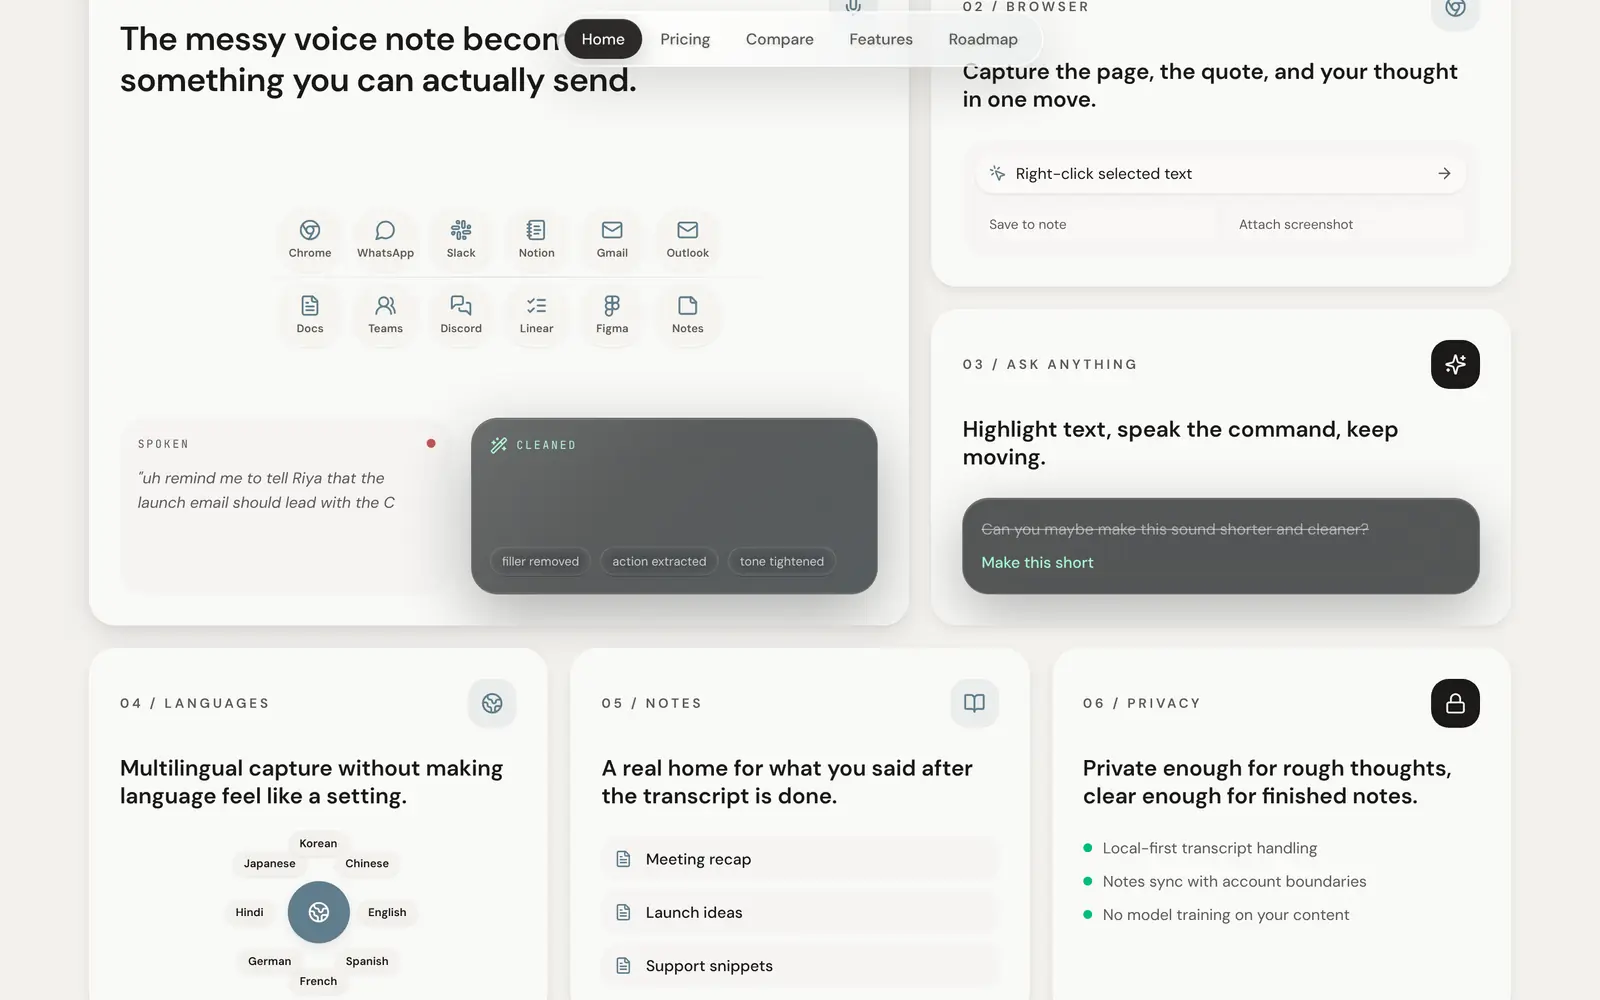Switch to the Features nav item

(881, 39)
